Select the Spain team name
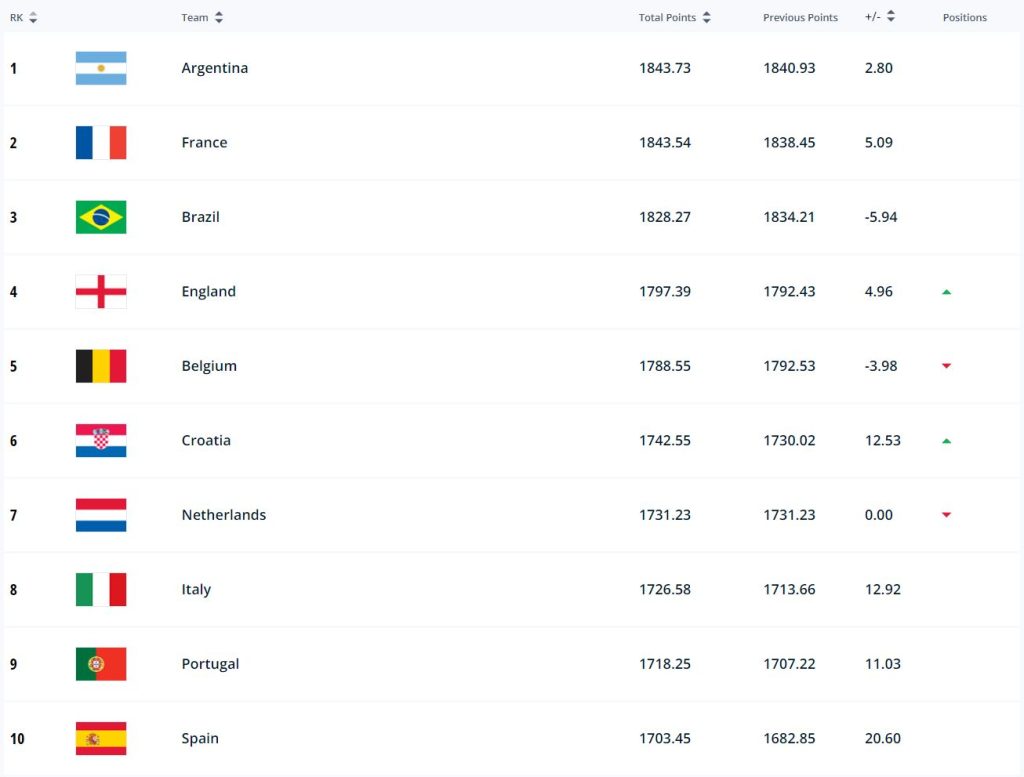1024x777 pixels. [200, 739]
